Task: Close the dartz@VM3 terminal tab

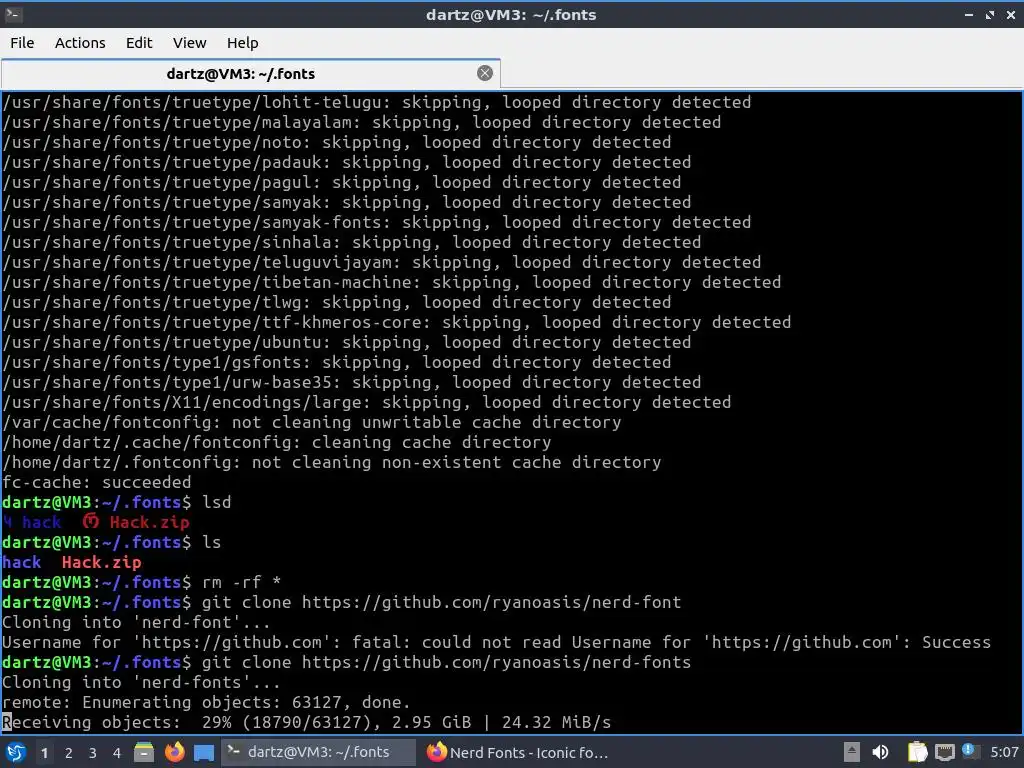Action: (485, 73)
